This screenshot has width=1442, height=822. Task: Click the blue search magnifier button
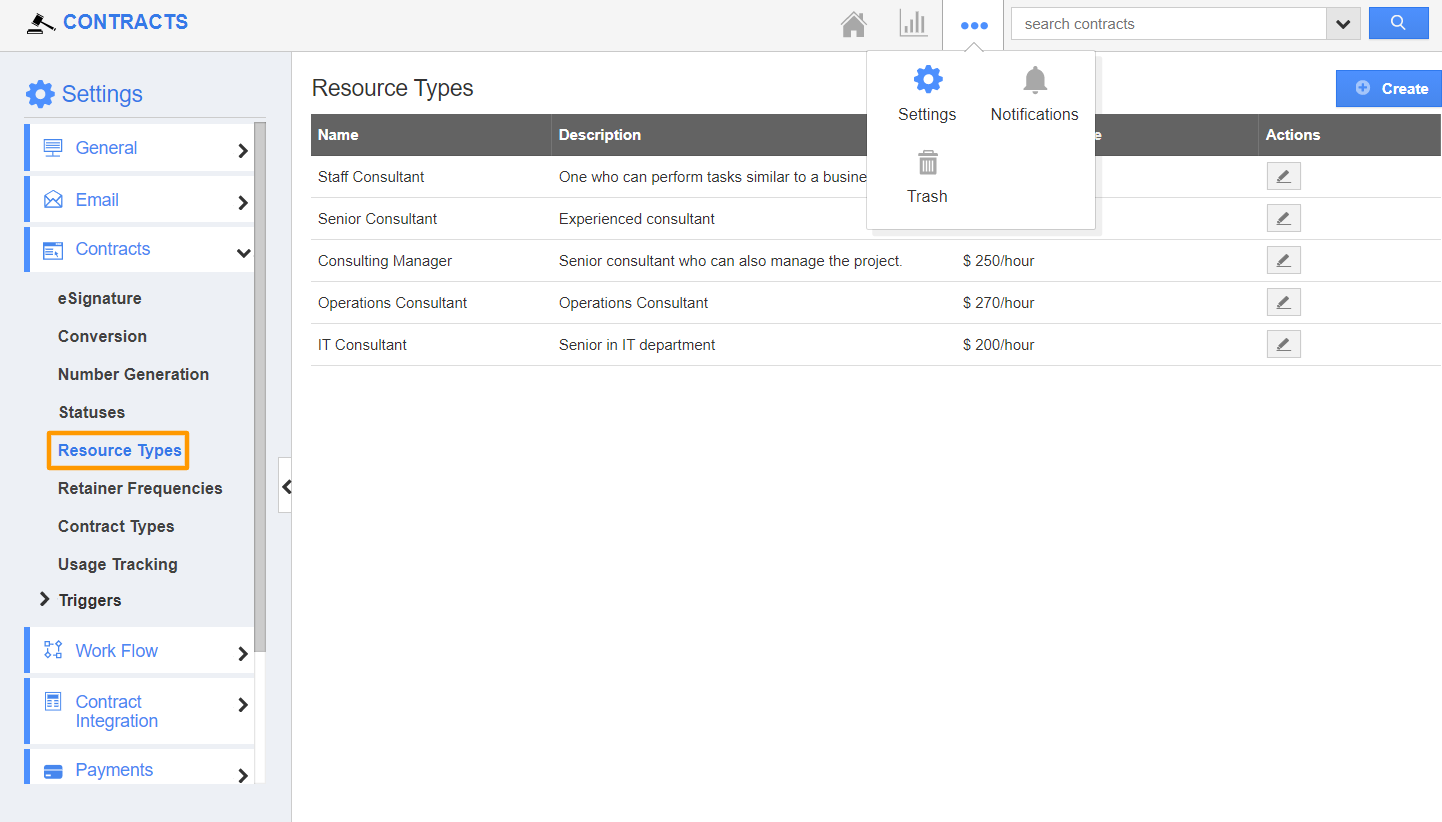[x=1398, y=22]
